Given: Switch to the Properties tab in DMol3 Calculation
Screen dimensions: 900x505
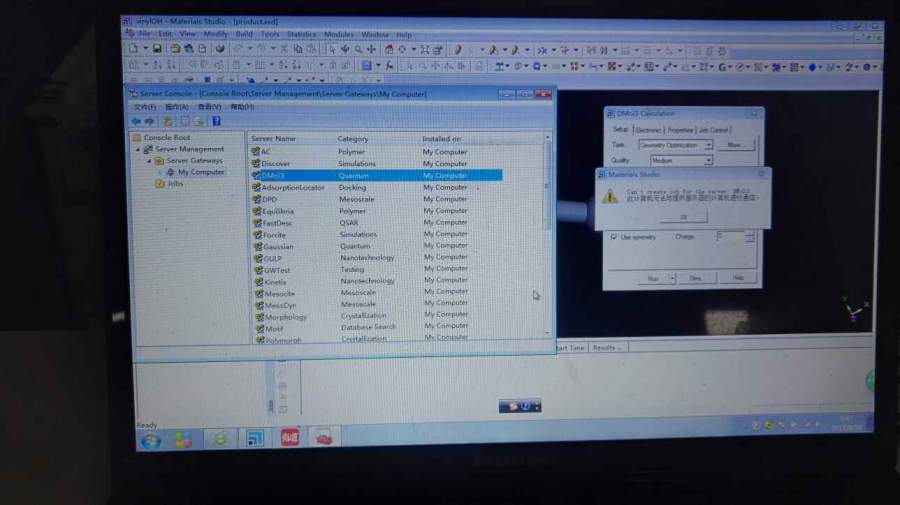Looking at the screenshot, I should click(680, 130).
